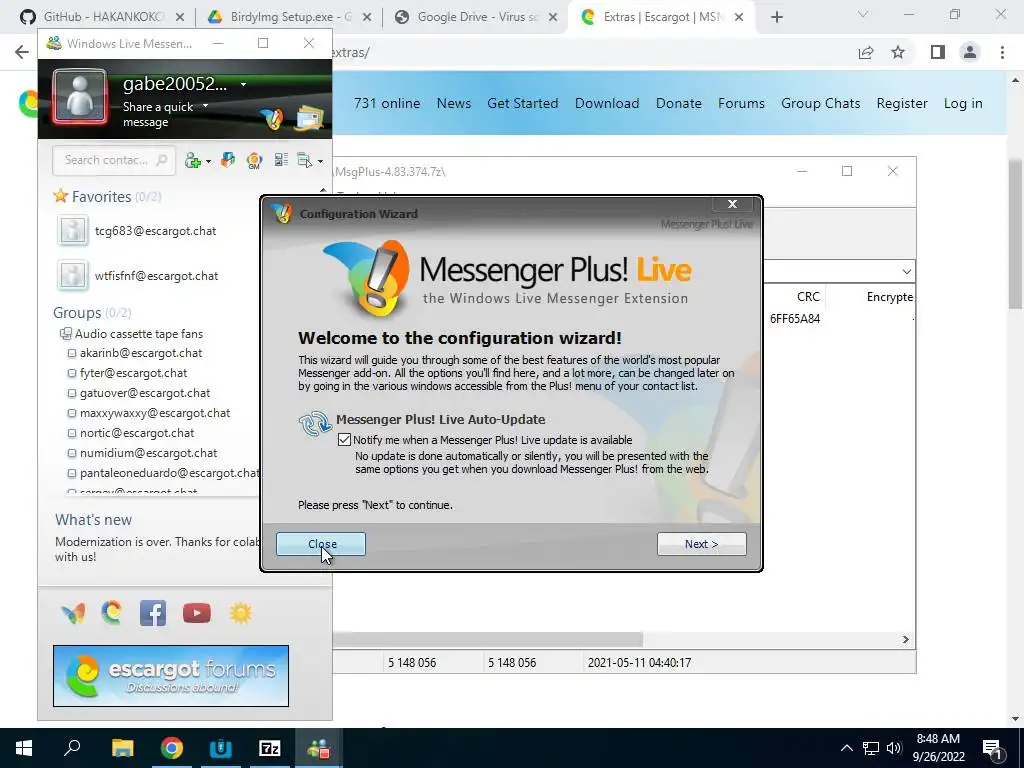Click the user display picture avatar

point(80,97)
